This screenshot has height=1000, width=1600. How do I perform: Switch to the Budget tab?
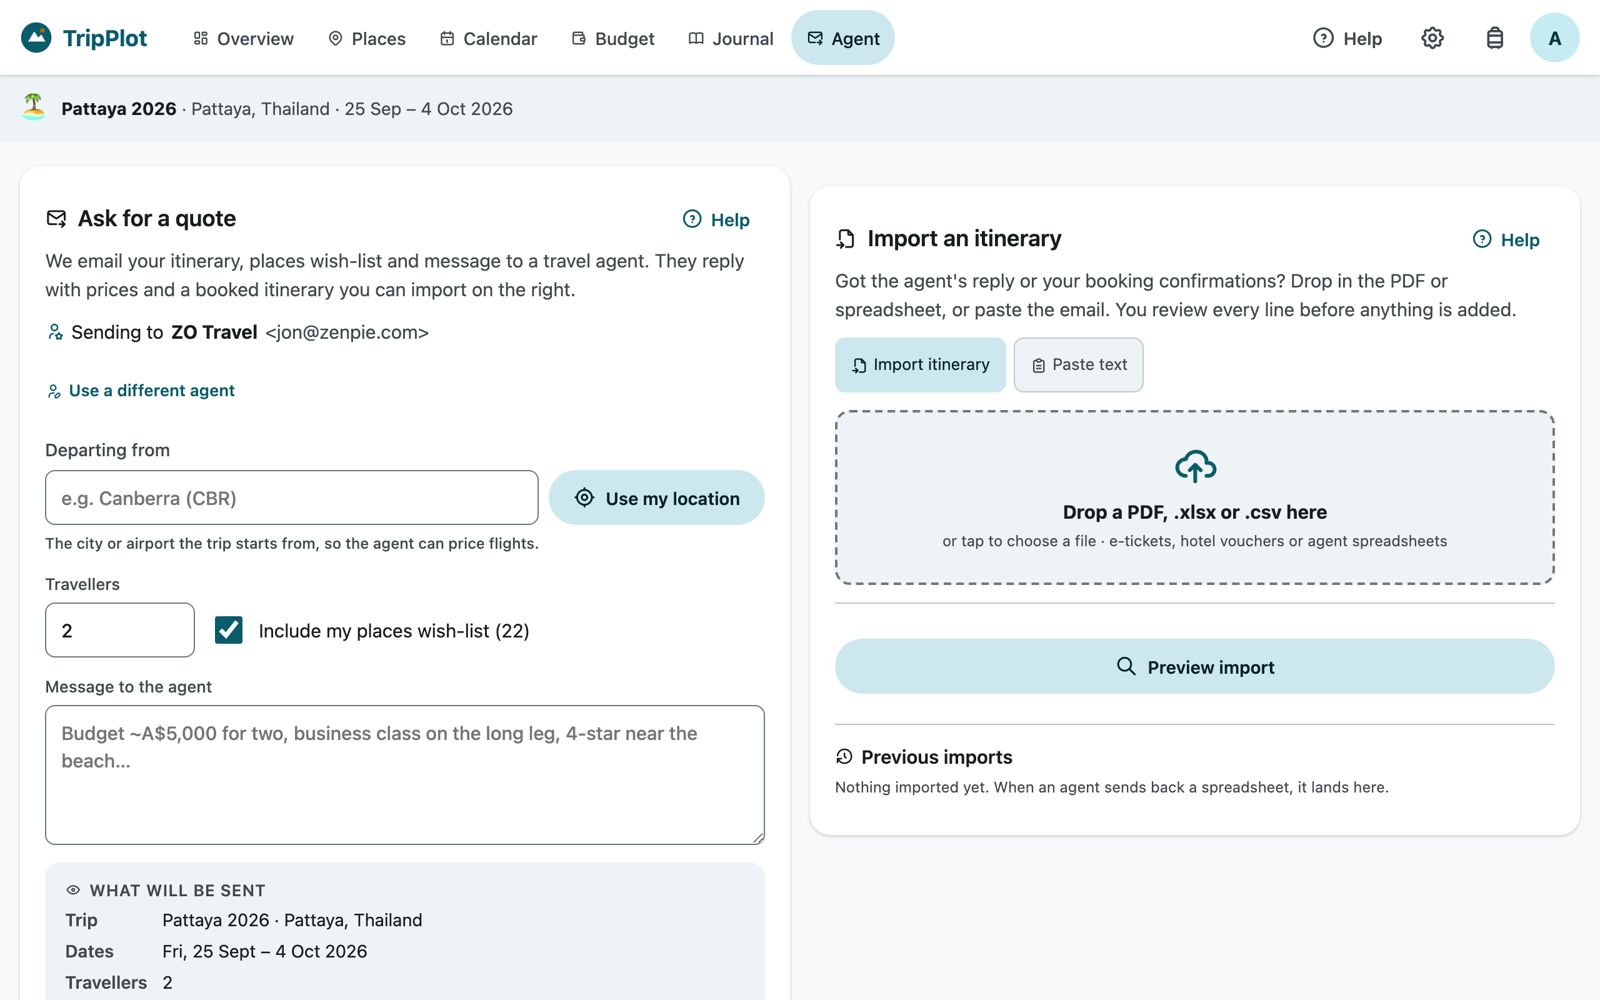(613, 38)
